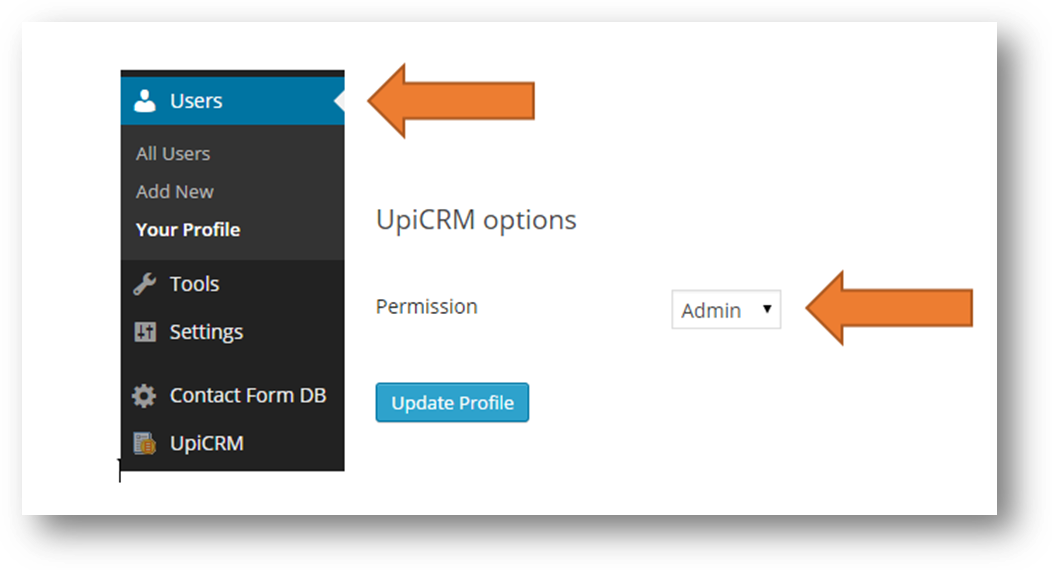Click the Permission dropdown arrow
This screenshot has width=1052, height=570.
click(x=767, y=309)
